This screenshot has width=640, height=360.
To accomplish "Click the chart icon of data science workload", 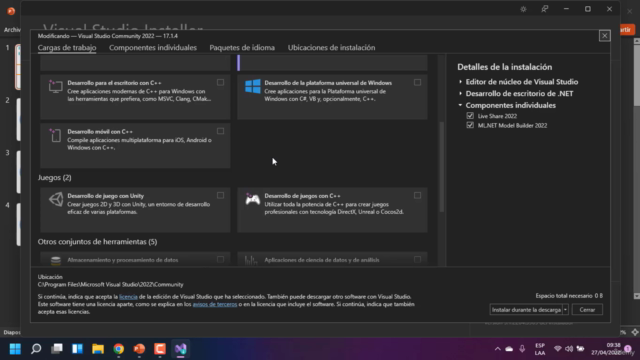I will pos(251,260).
